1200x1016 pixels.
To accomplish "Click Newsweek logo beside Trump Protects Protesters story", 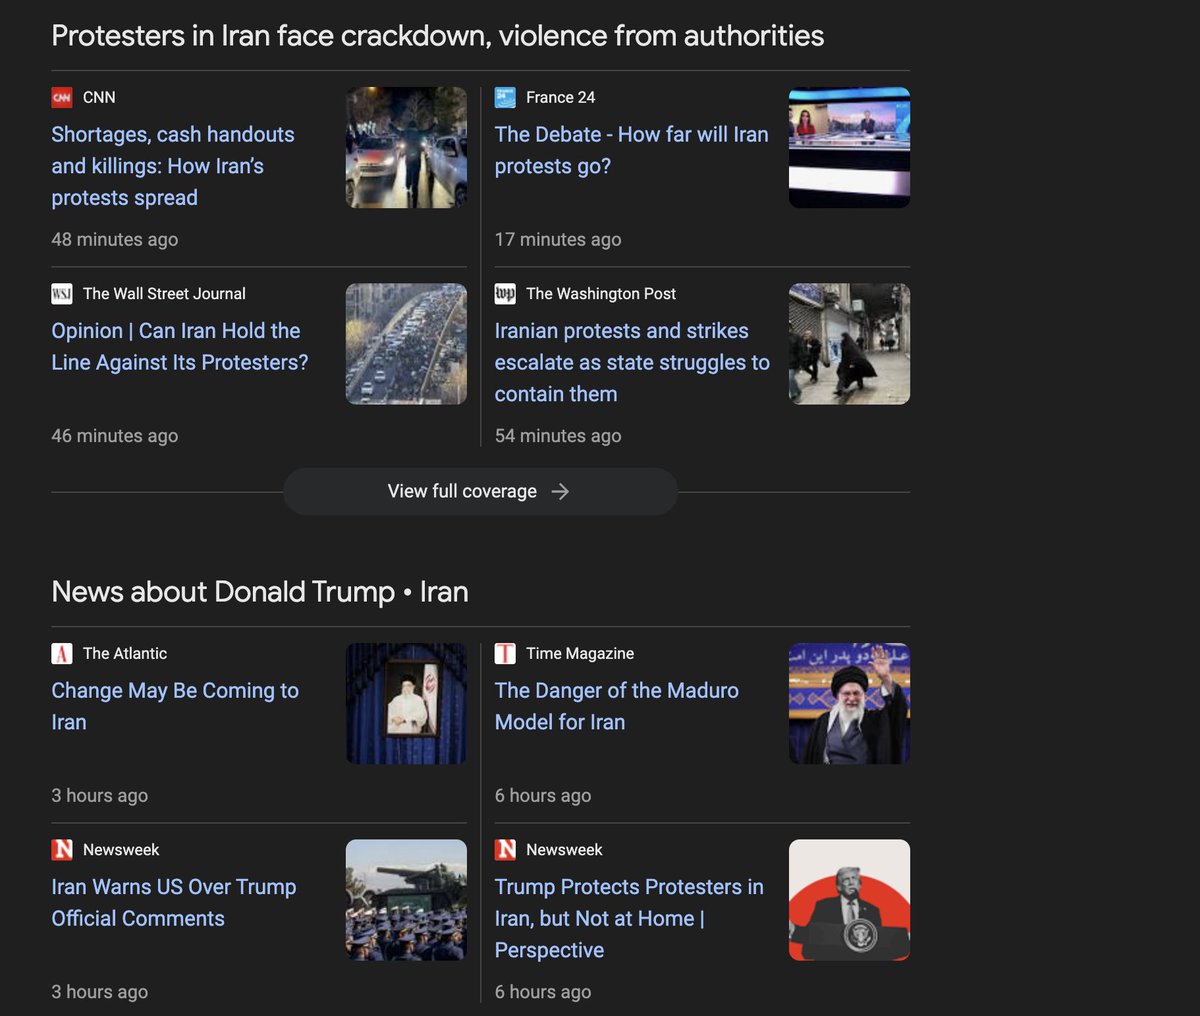I will tap(505, 849).
